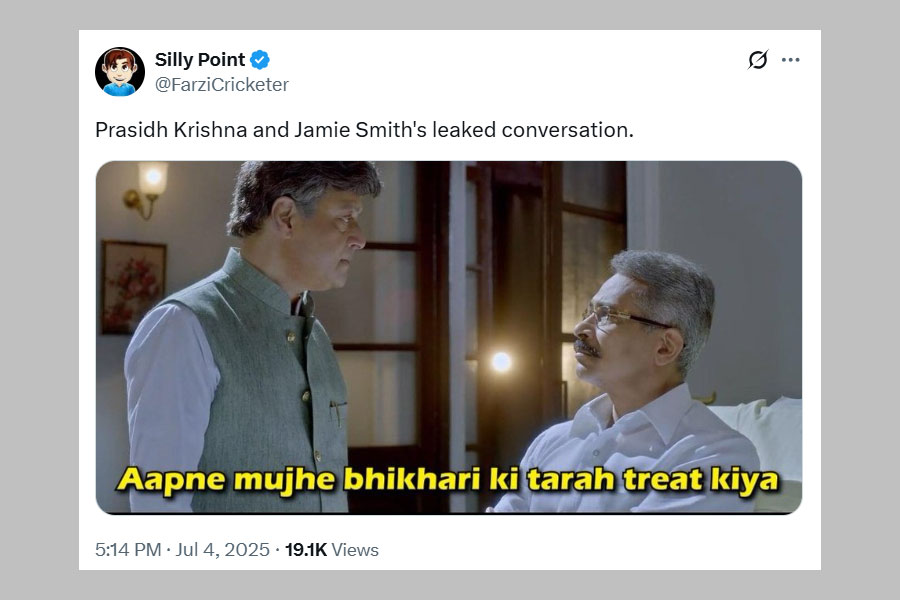Click Prasidh Krishna's name in the tweet
This screenshot has height=600, width=900.
click(x=171, y=130)
